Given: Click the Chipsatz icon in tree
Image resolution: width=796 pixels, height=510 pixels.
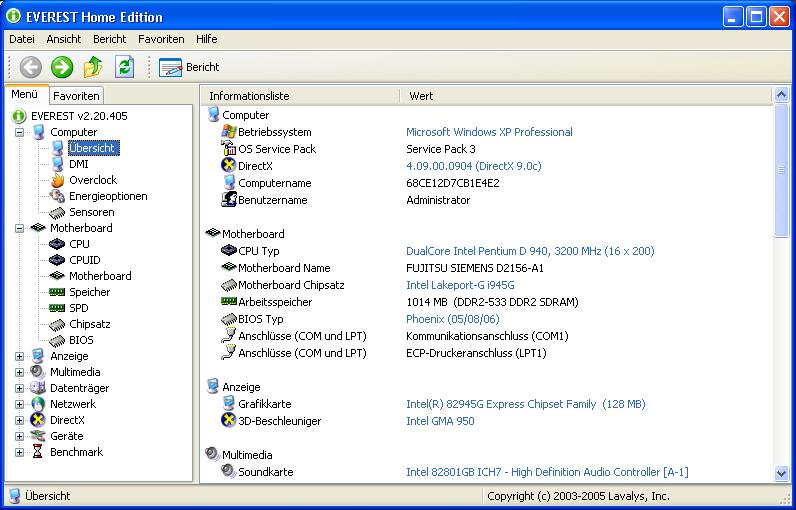Looking at the screenshot, I should click(x=57, y=324).
